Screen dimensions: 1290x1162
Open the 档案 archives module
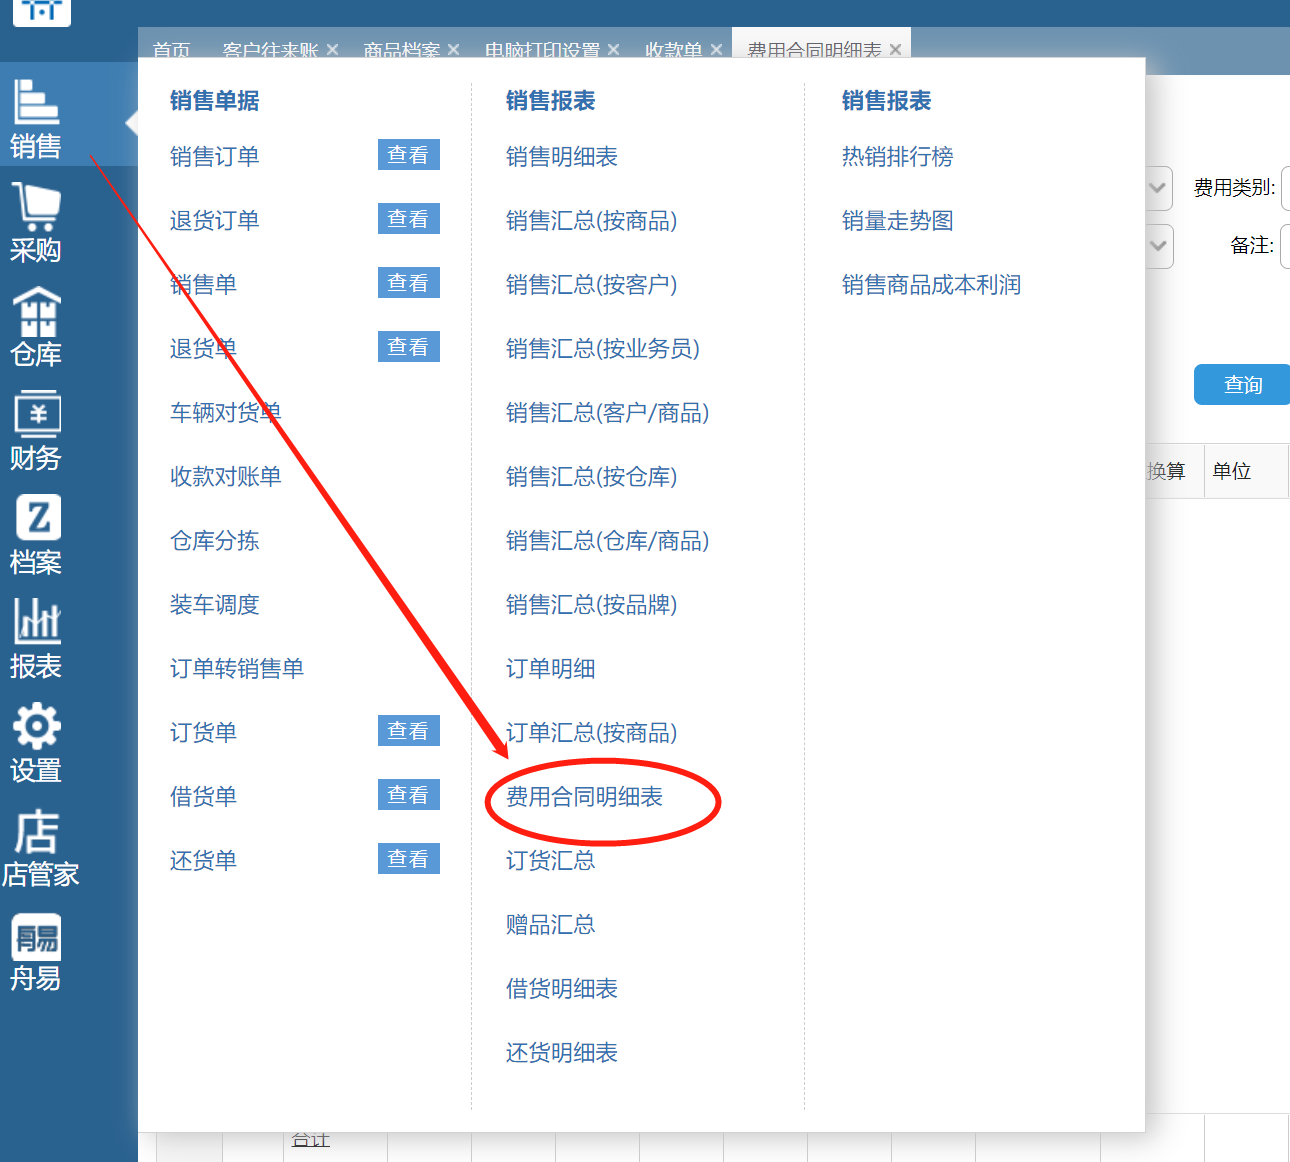coord(36,535)
